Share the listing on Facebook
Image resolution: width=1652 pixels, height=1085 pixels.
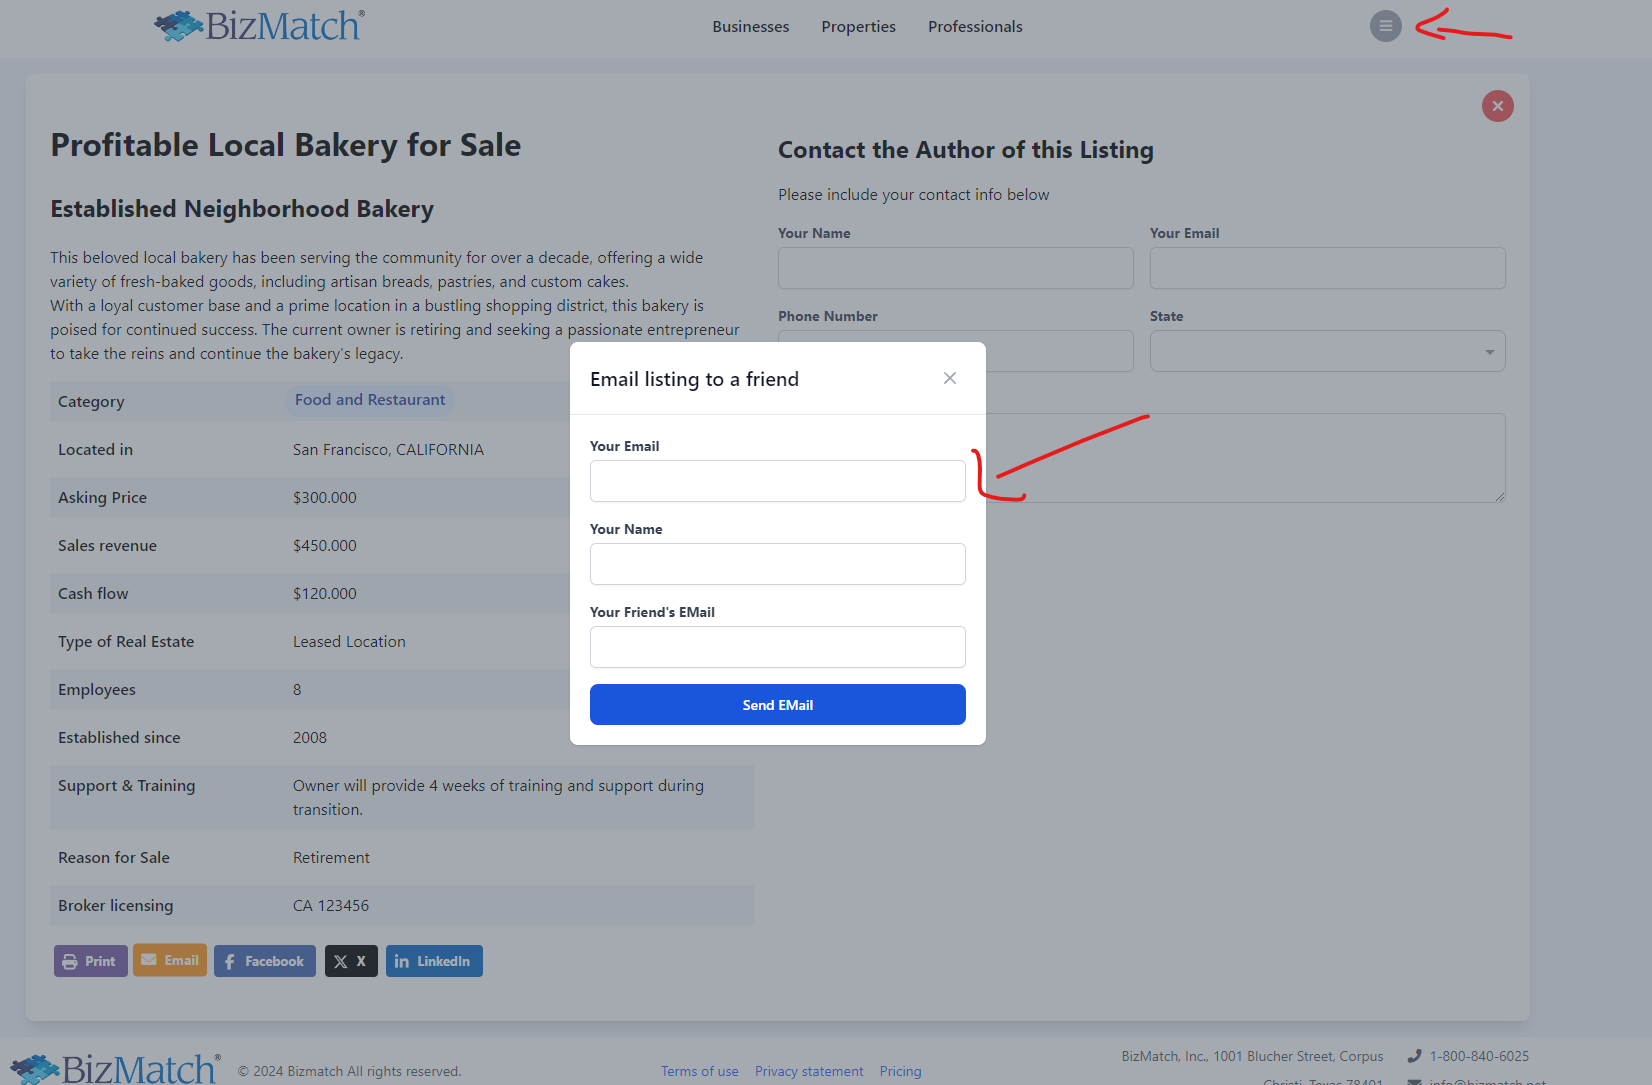(x=264, y=961)
